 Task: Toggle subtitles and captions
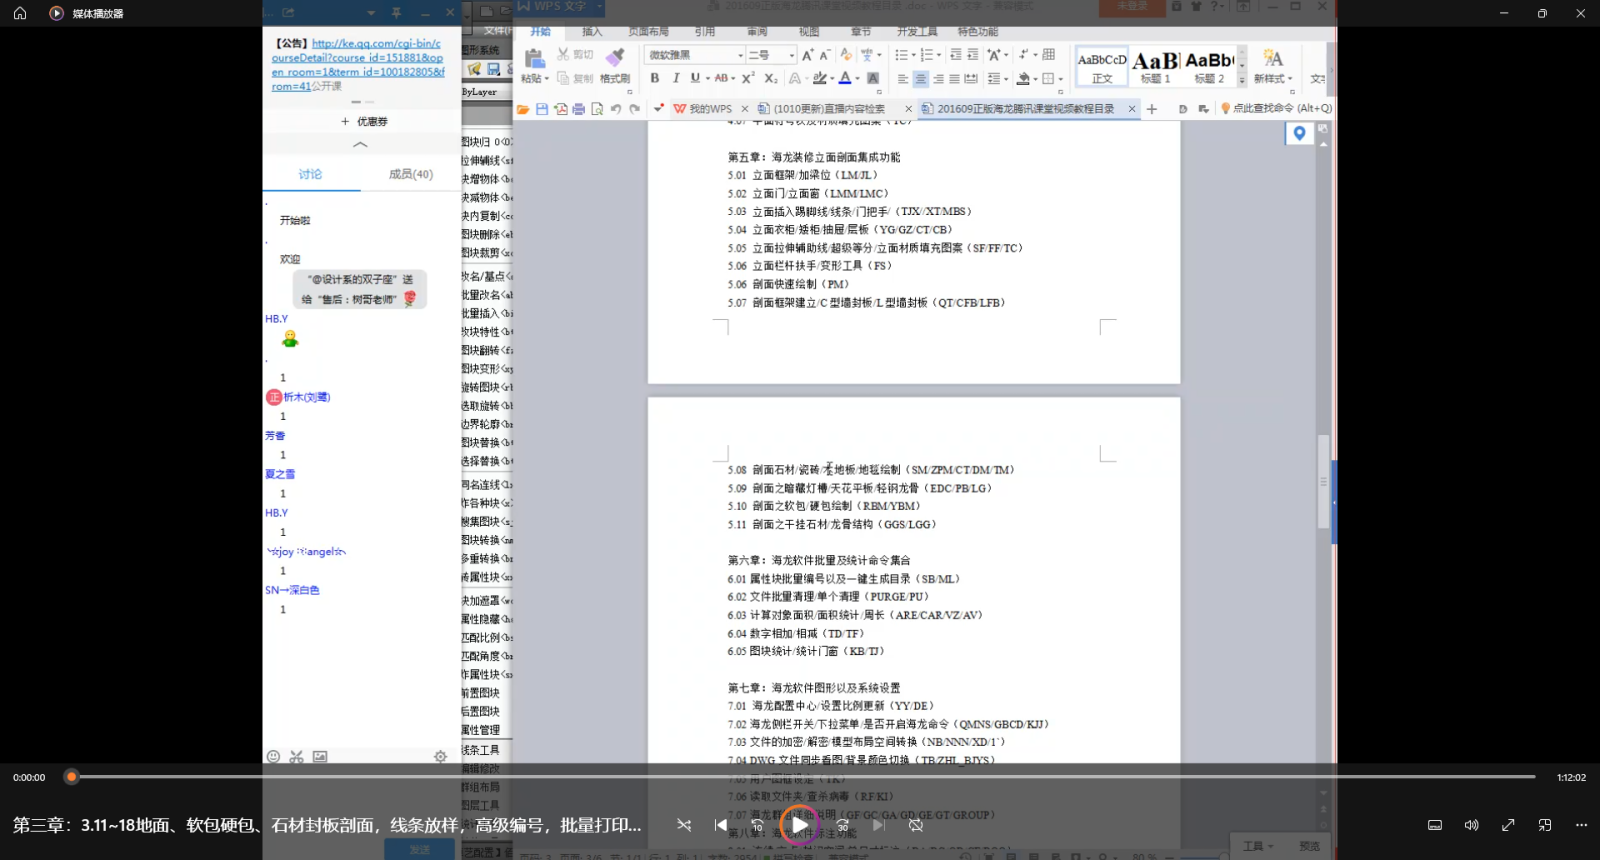click(x=1434, y=825)
